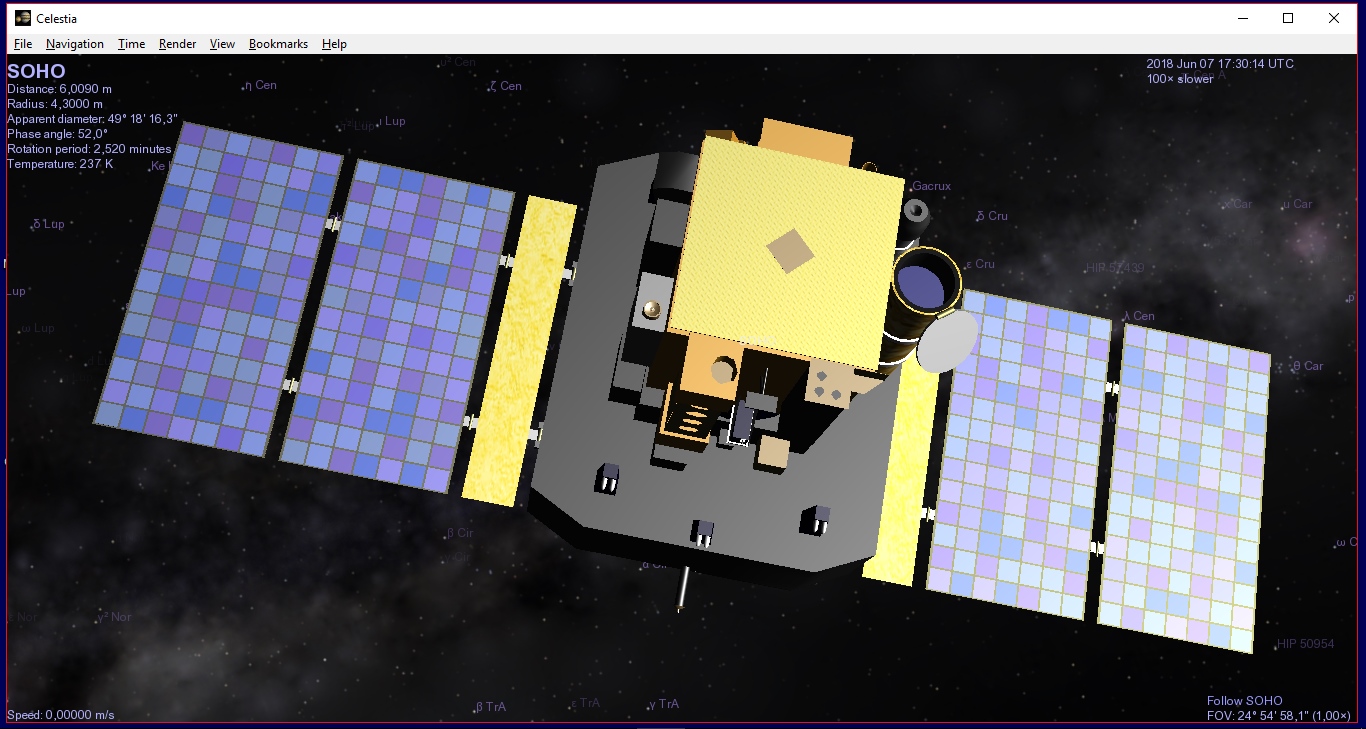
Task: Close the Celestia window
Action: pos(1334,18)
